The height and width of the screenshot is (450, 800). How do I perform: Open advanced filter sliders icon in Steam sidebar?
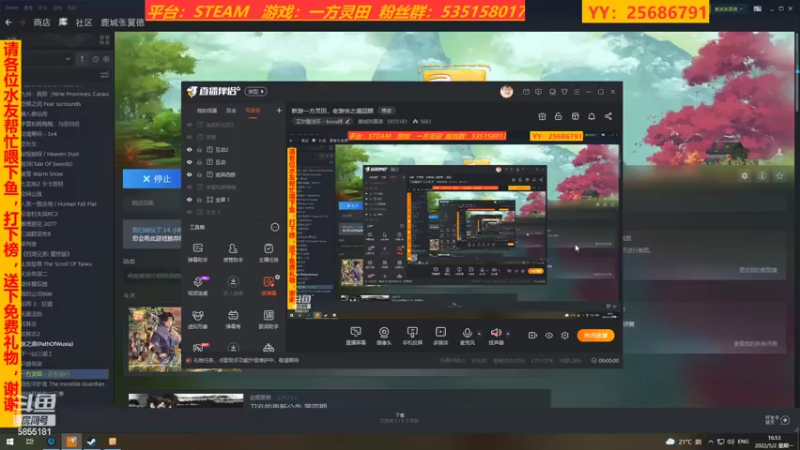pyautogui.click(x=105, y=75)
